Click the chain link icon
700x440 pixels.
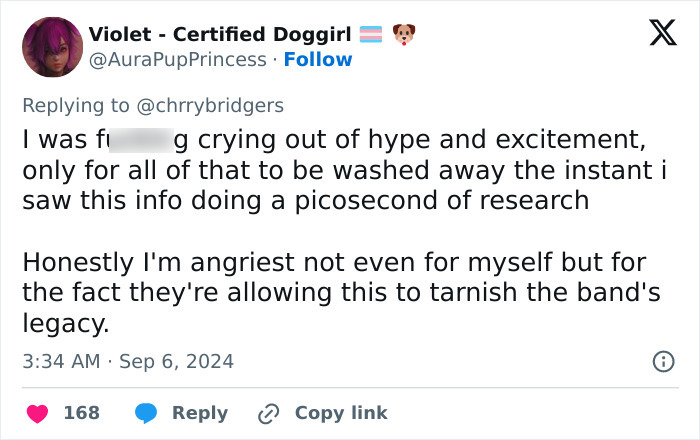268,413
